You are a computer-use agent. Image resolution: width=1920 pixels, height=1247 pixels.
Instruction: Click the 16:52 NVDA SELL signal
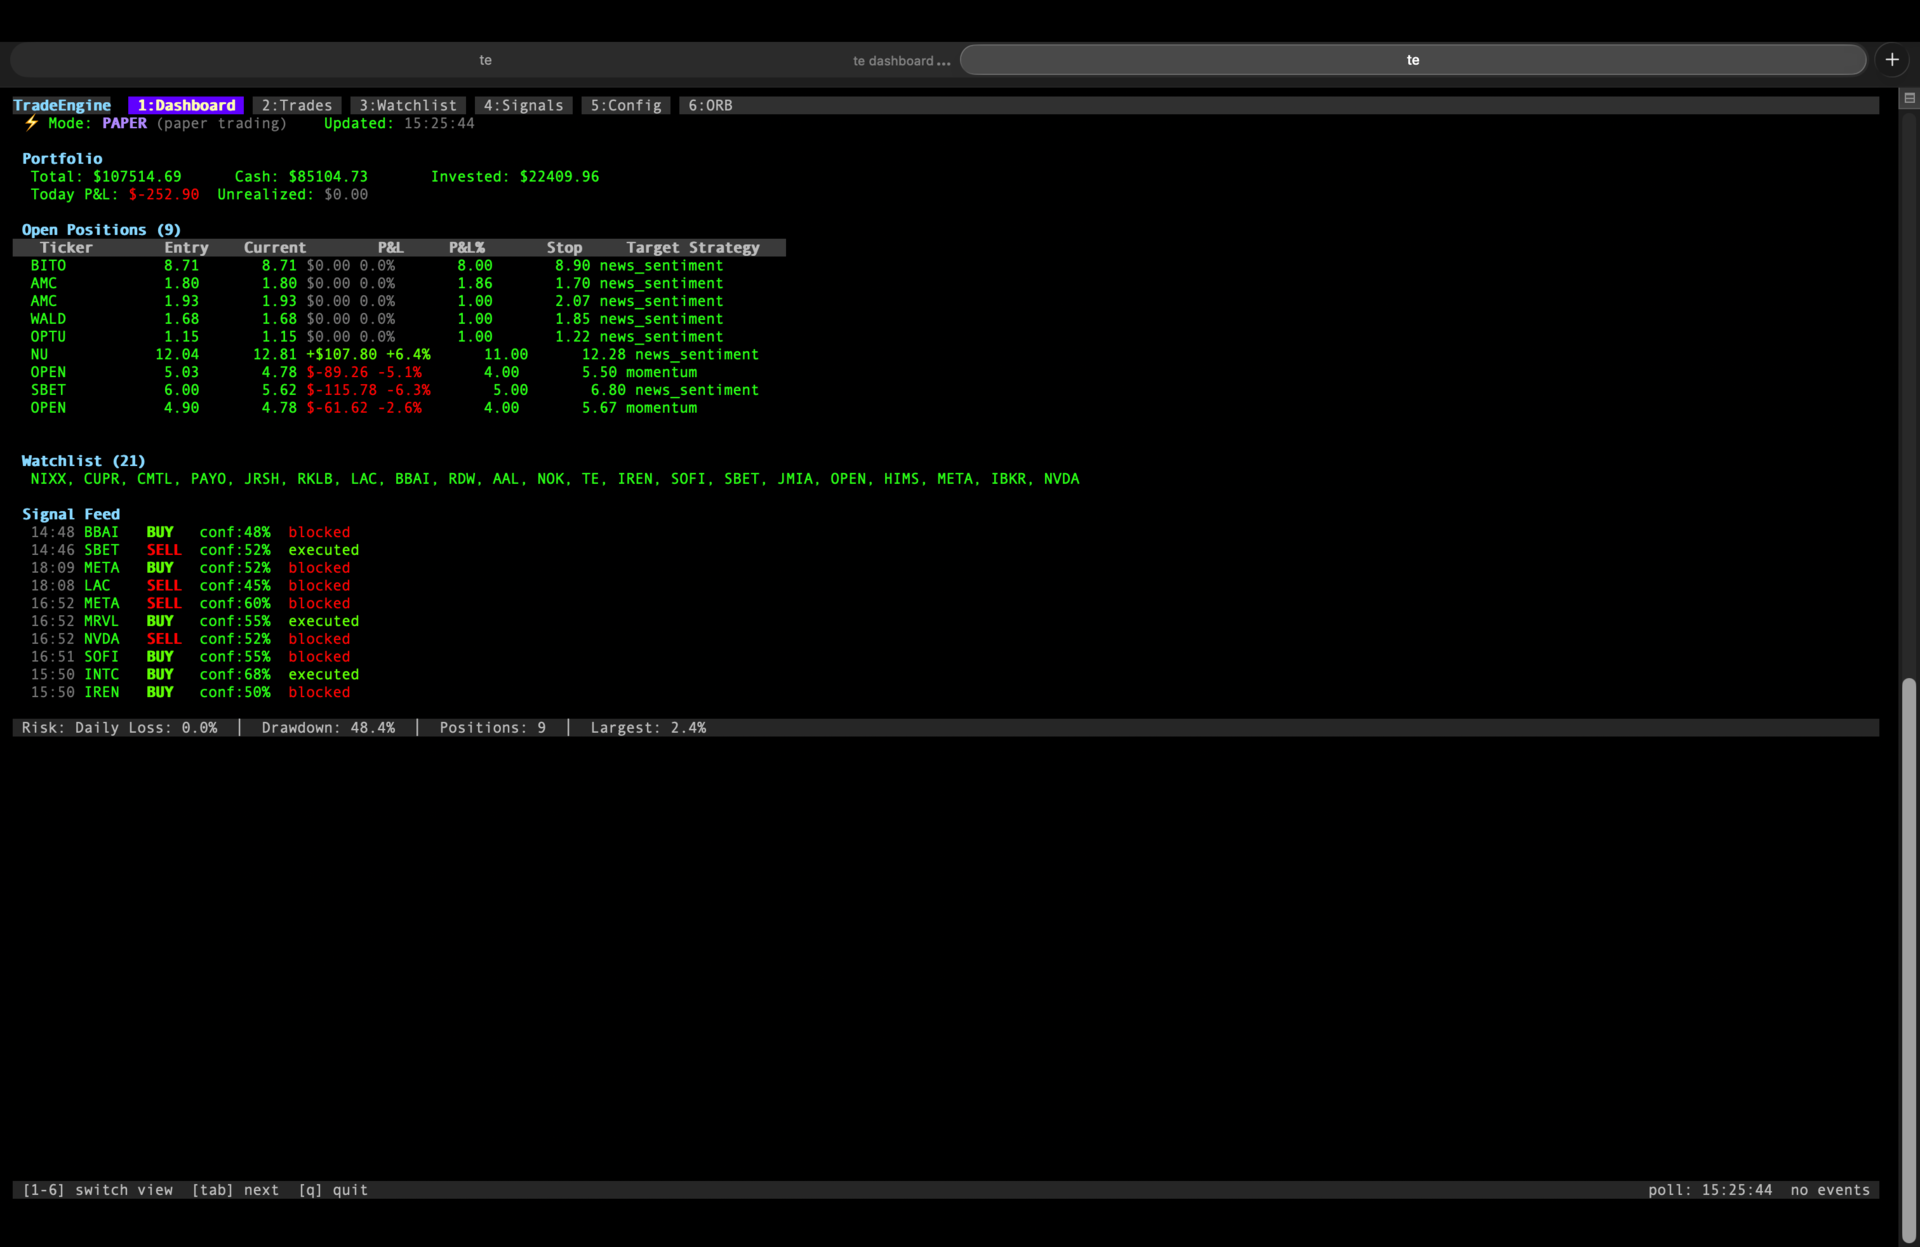click(190, 638)
